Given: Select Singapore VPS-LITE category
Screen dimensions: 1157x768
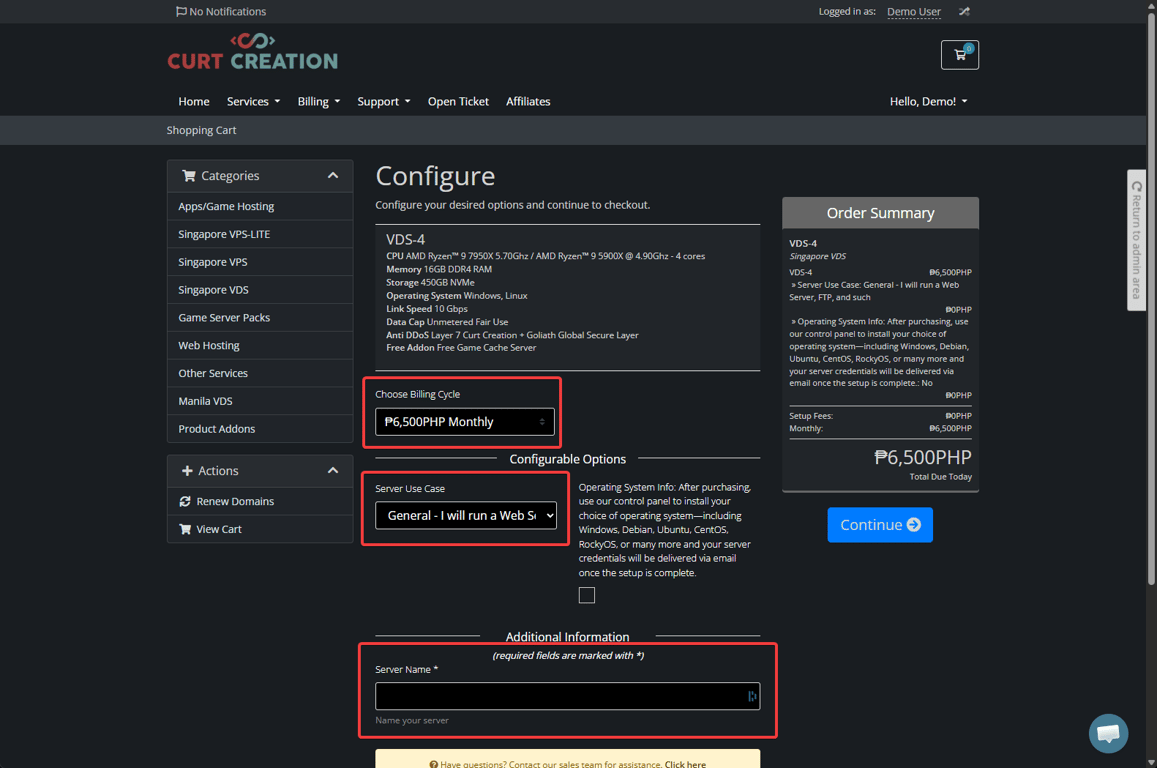Looking at the screenshot, I should coord(260,234).
